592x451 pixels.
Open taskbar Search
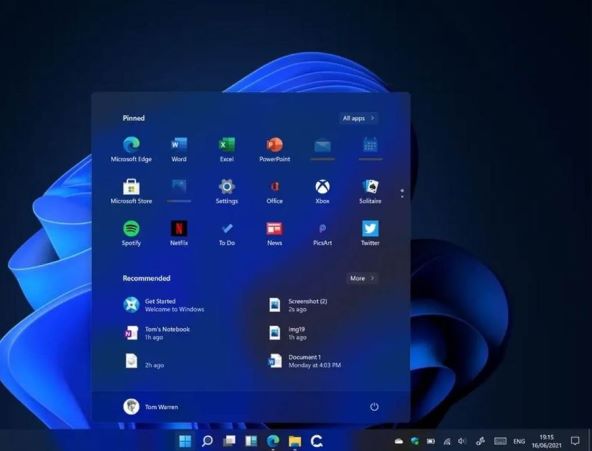pyautogui.click(x=207, y=440)
